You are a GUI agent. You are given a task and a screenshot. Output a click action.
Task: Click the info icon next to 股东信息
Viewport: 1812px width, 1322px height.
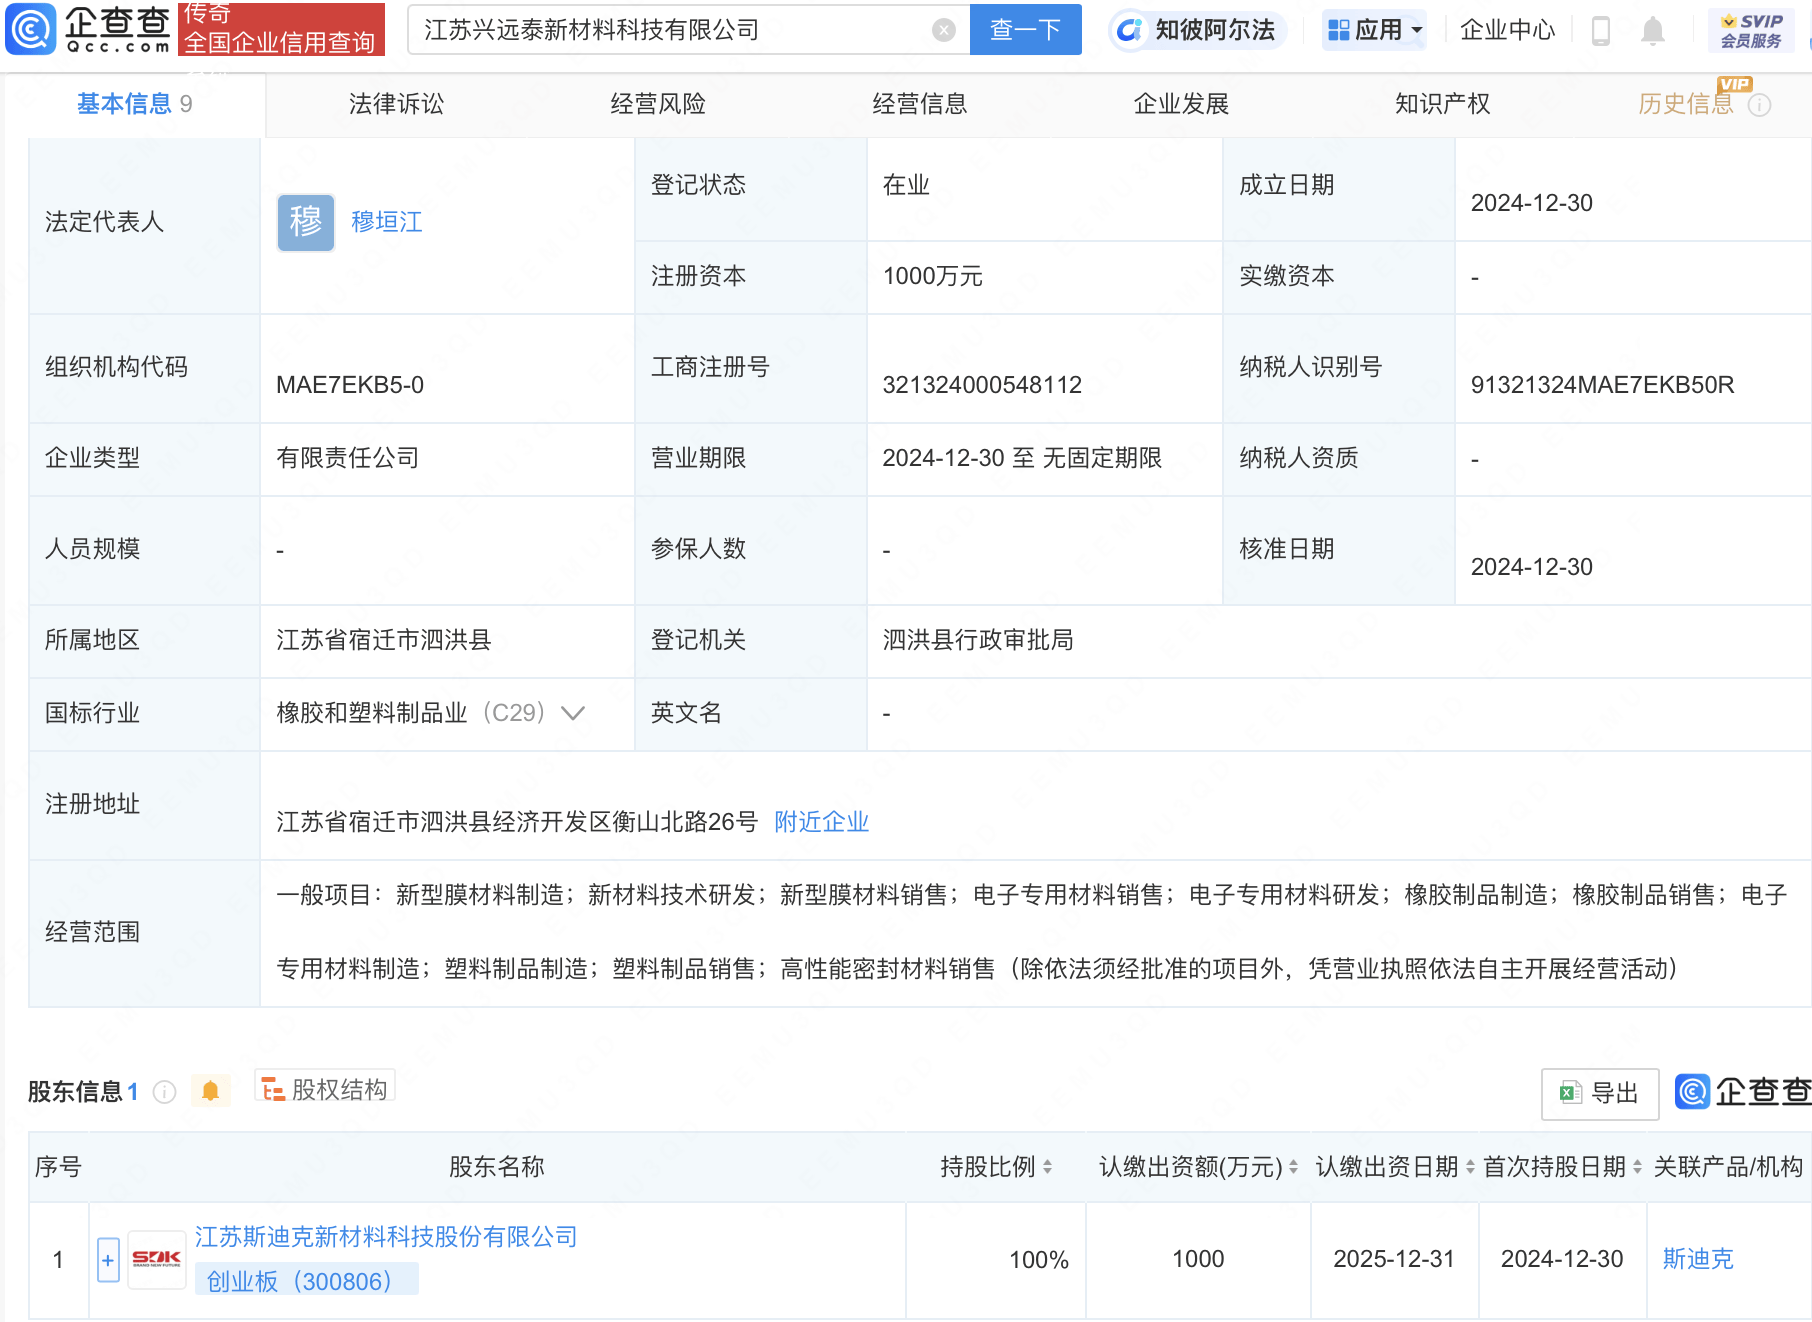click(x=165, y=1092)
